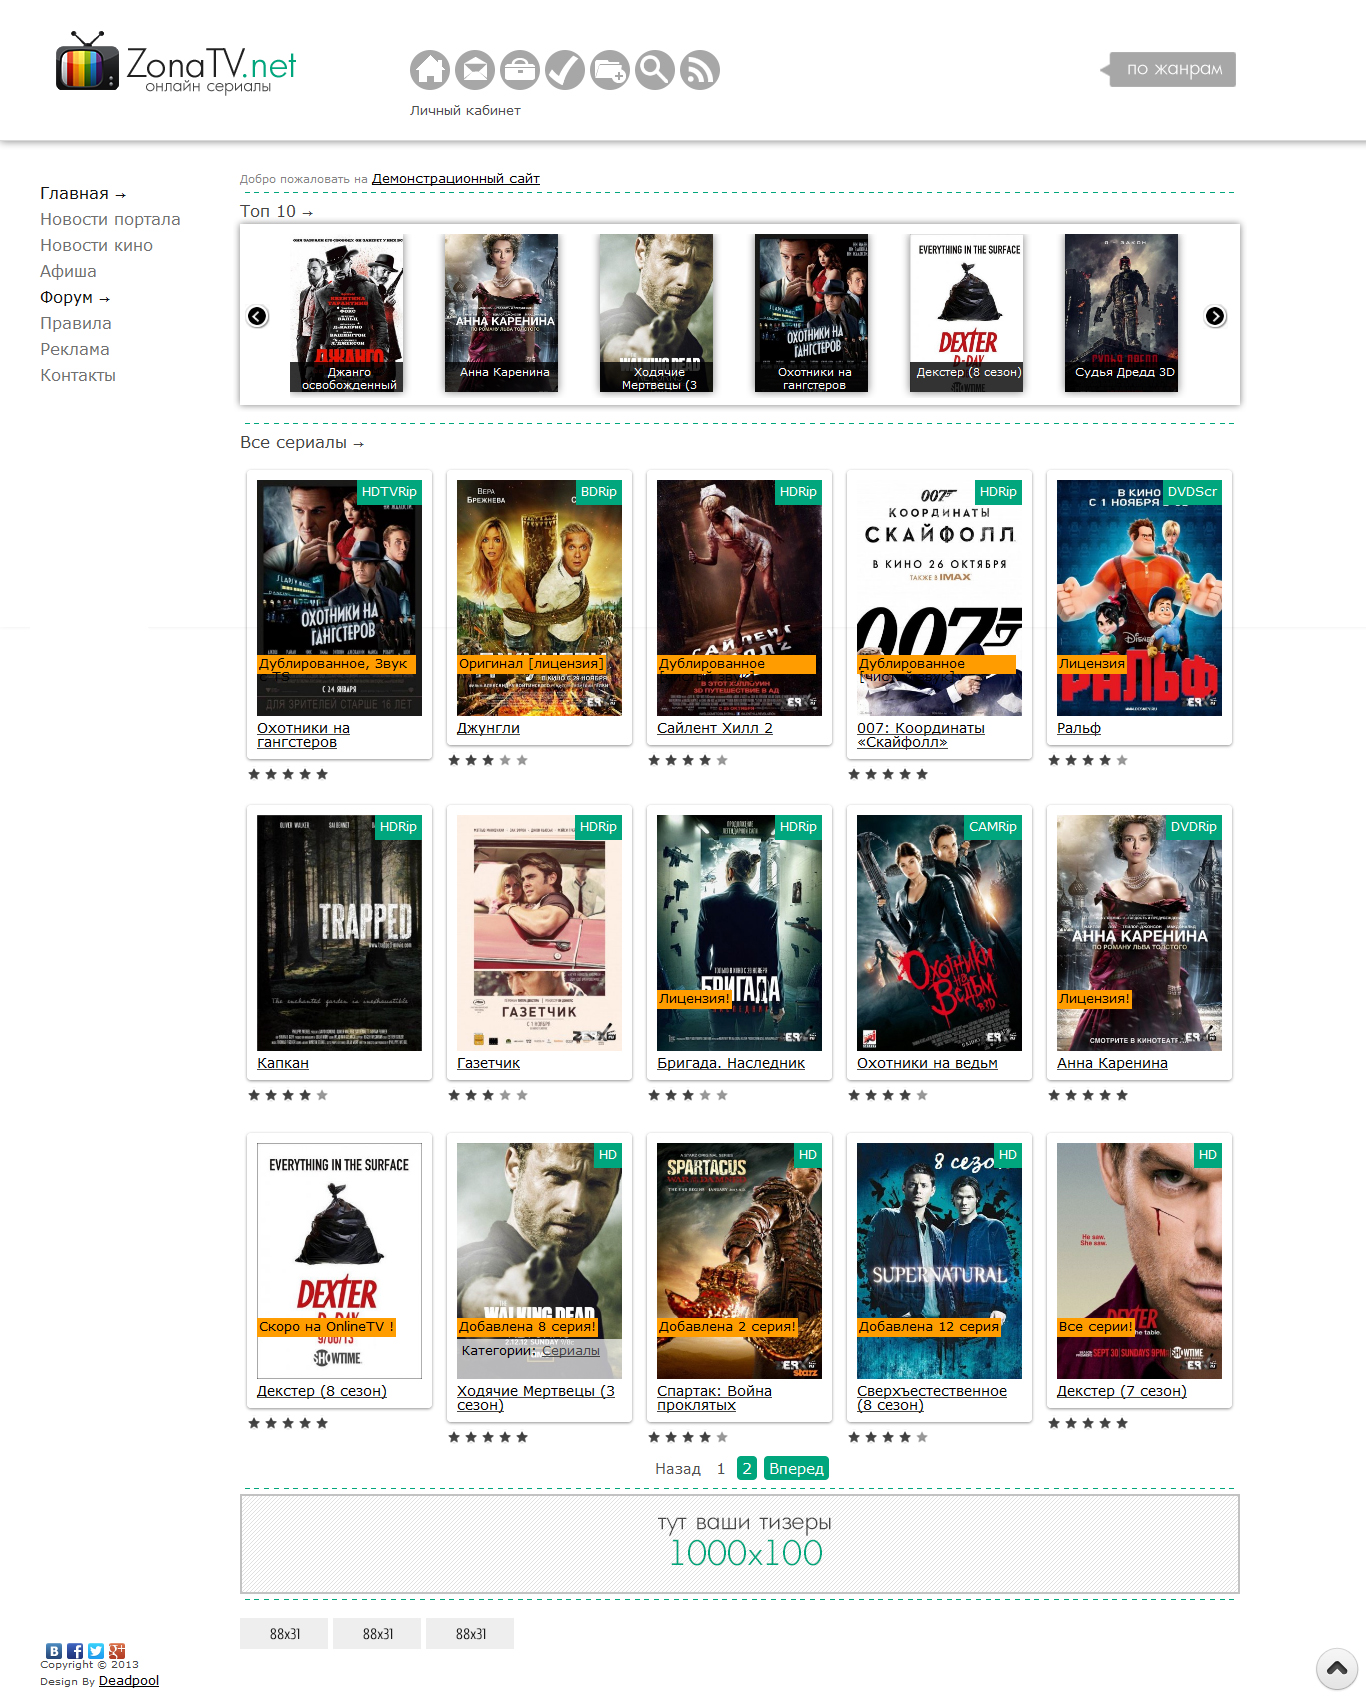1366x1699 pixels.
Task: Open the 007: Координаты «Скайфолл» title link
Action: 921,736
